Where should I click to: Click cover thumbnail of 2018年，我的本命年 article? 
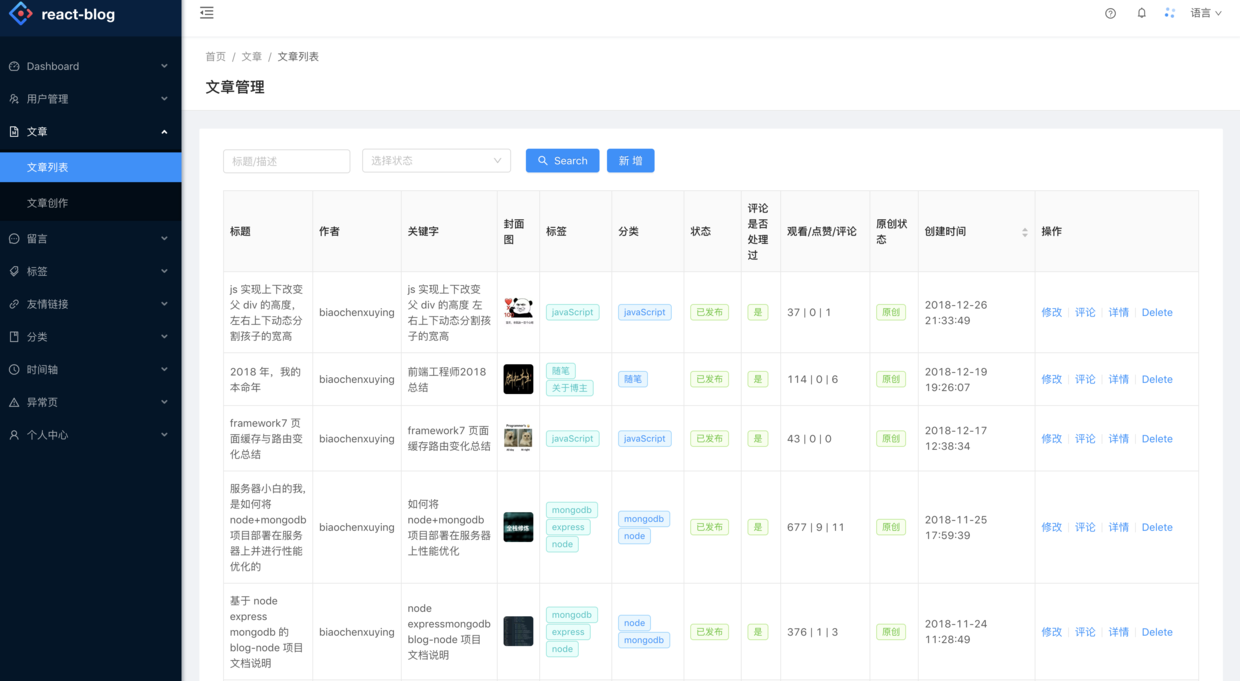[518, 379]
